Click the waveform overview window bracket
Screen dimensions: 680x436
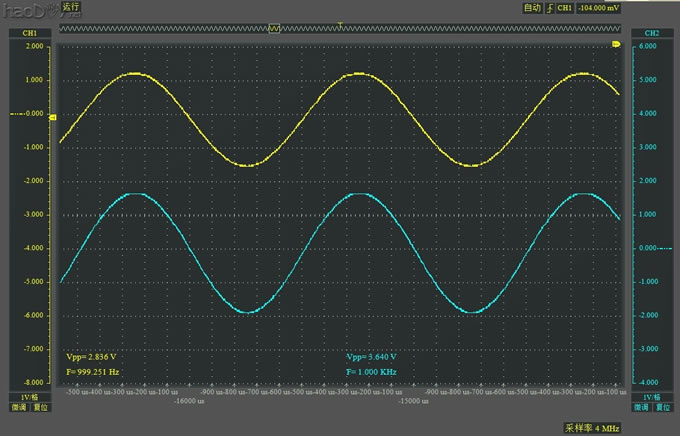pos(274,30)
